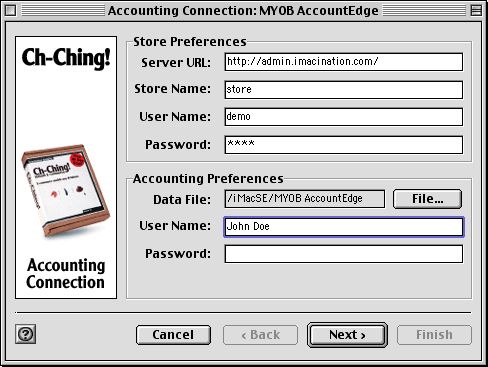This screenshot has width=488, height=367.
Task: Open the File... chooser button
Action: pos(428,199)
